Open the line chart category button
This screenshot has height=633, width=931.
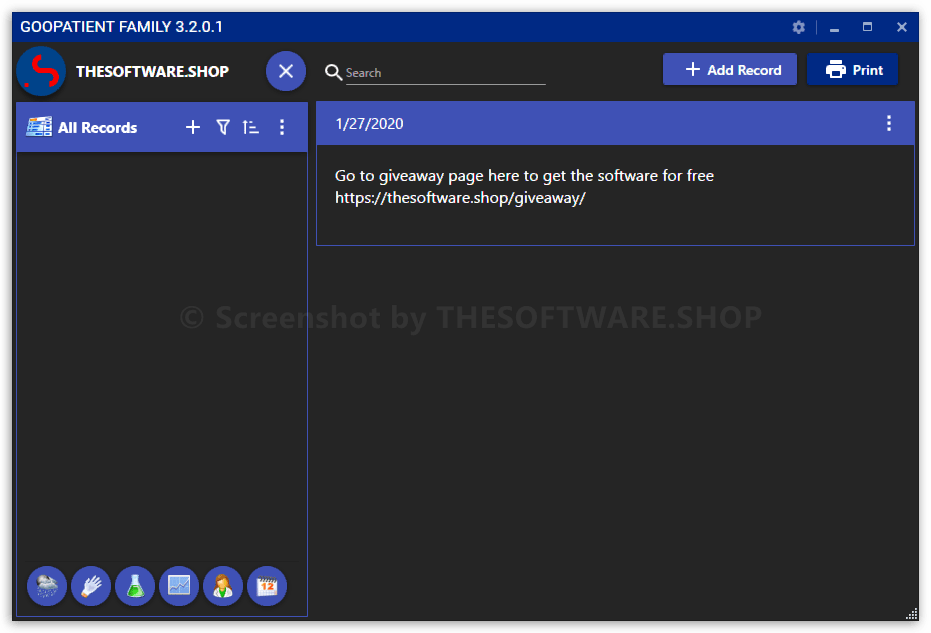tap(179, 586)
